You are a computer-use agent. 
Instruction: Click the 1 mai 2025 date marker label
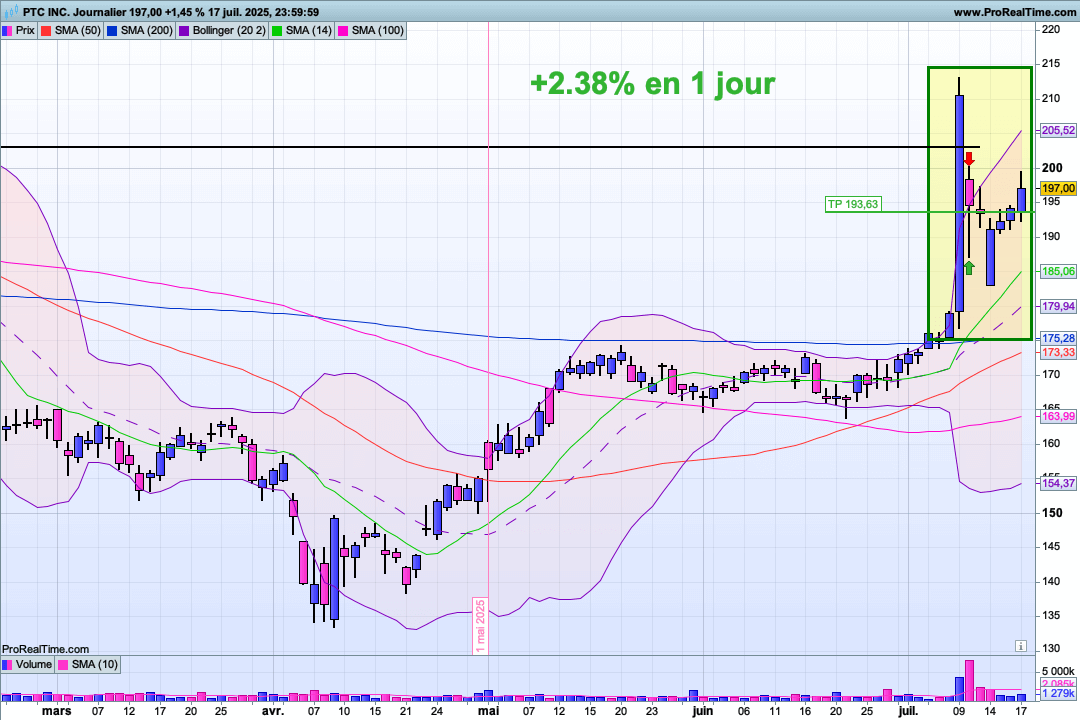(x=480, y=626)
